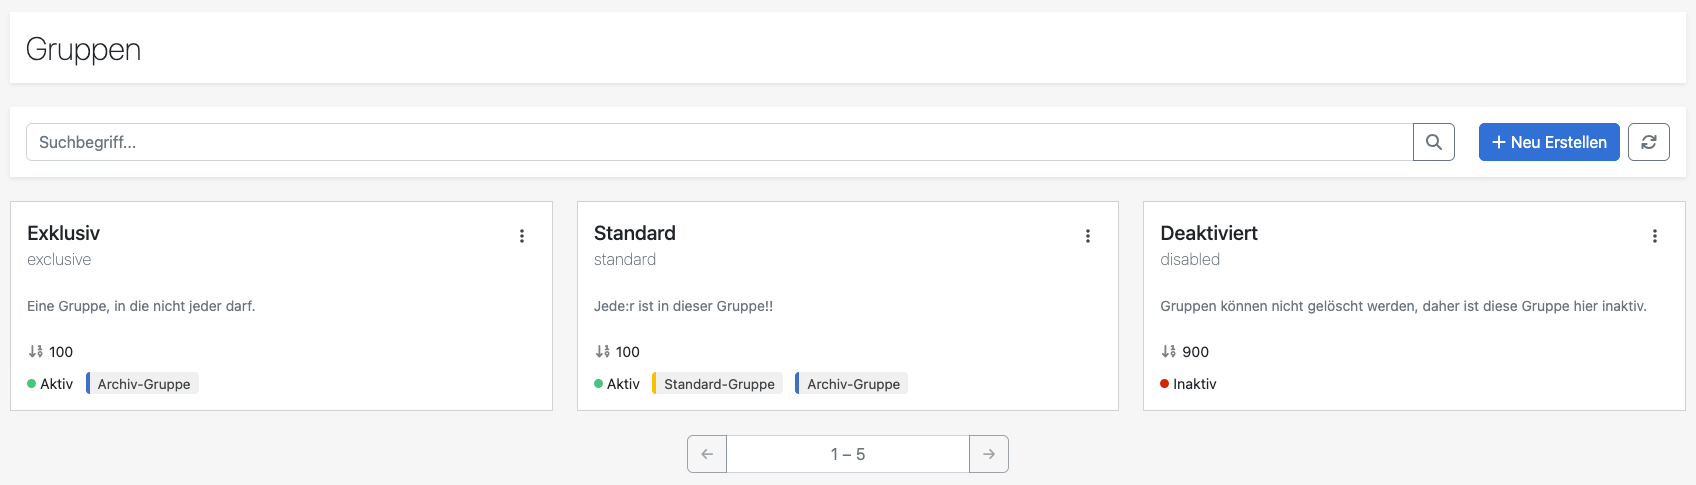
Task: Select the Archiv-Gruppe tag on Exklusiv card
Action: coord(143,384)
